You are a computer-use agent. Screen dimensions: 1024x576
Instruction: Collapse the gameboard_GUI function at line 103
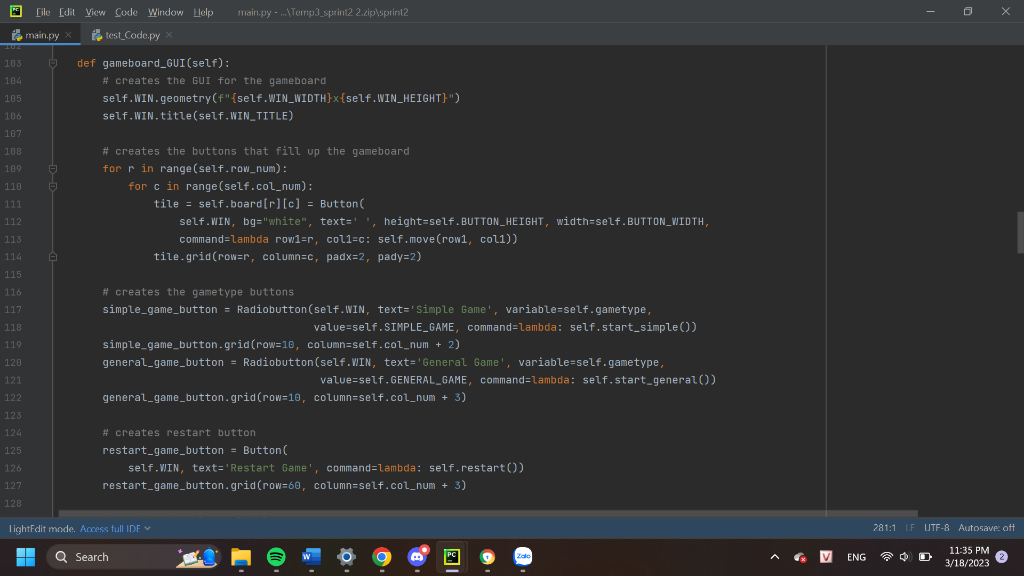(53, 63)
